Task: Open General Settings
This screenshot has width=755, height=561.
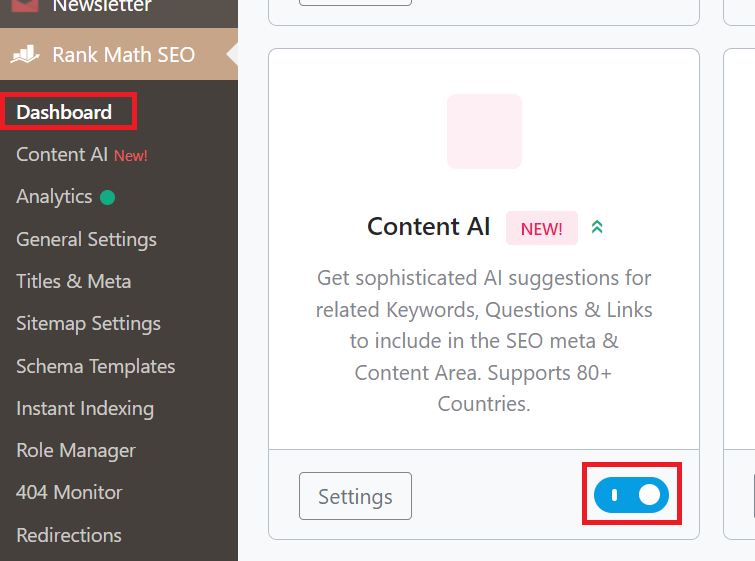Action: (x=87, y=240)
